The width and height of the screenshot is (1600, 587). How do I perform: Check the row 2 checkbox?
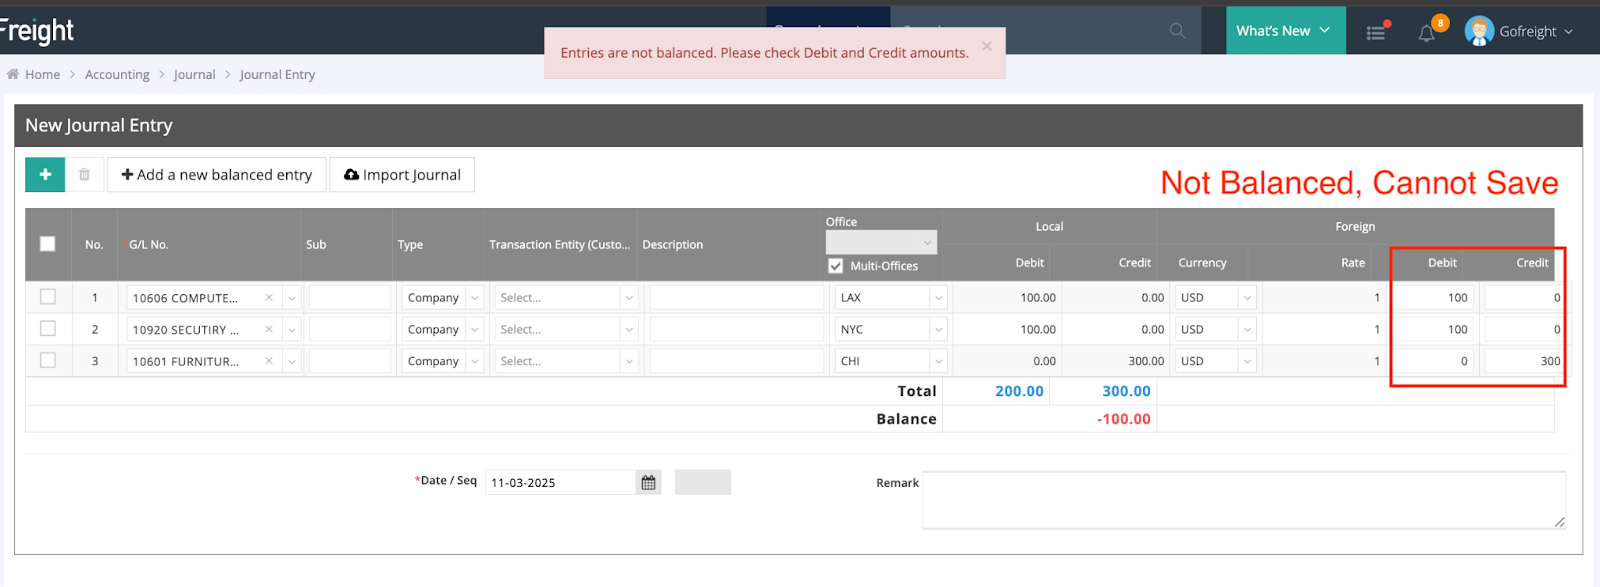[x=48, y=329]
